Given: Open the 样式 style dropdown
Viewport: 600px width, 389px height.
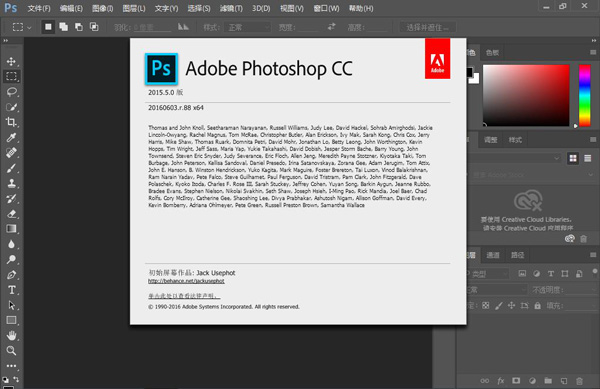Looking at the screenshot, I should point(249,27).
